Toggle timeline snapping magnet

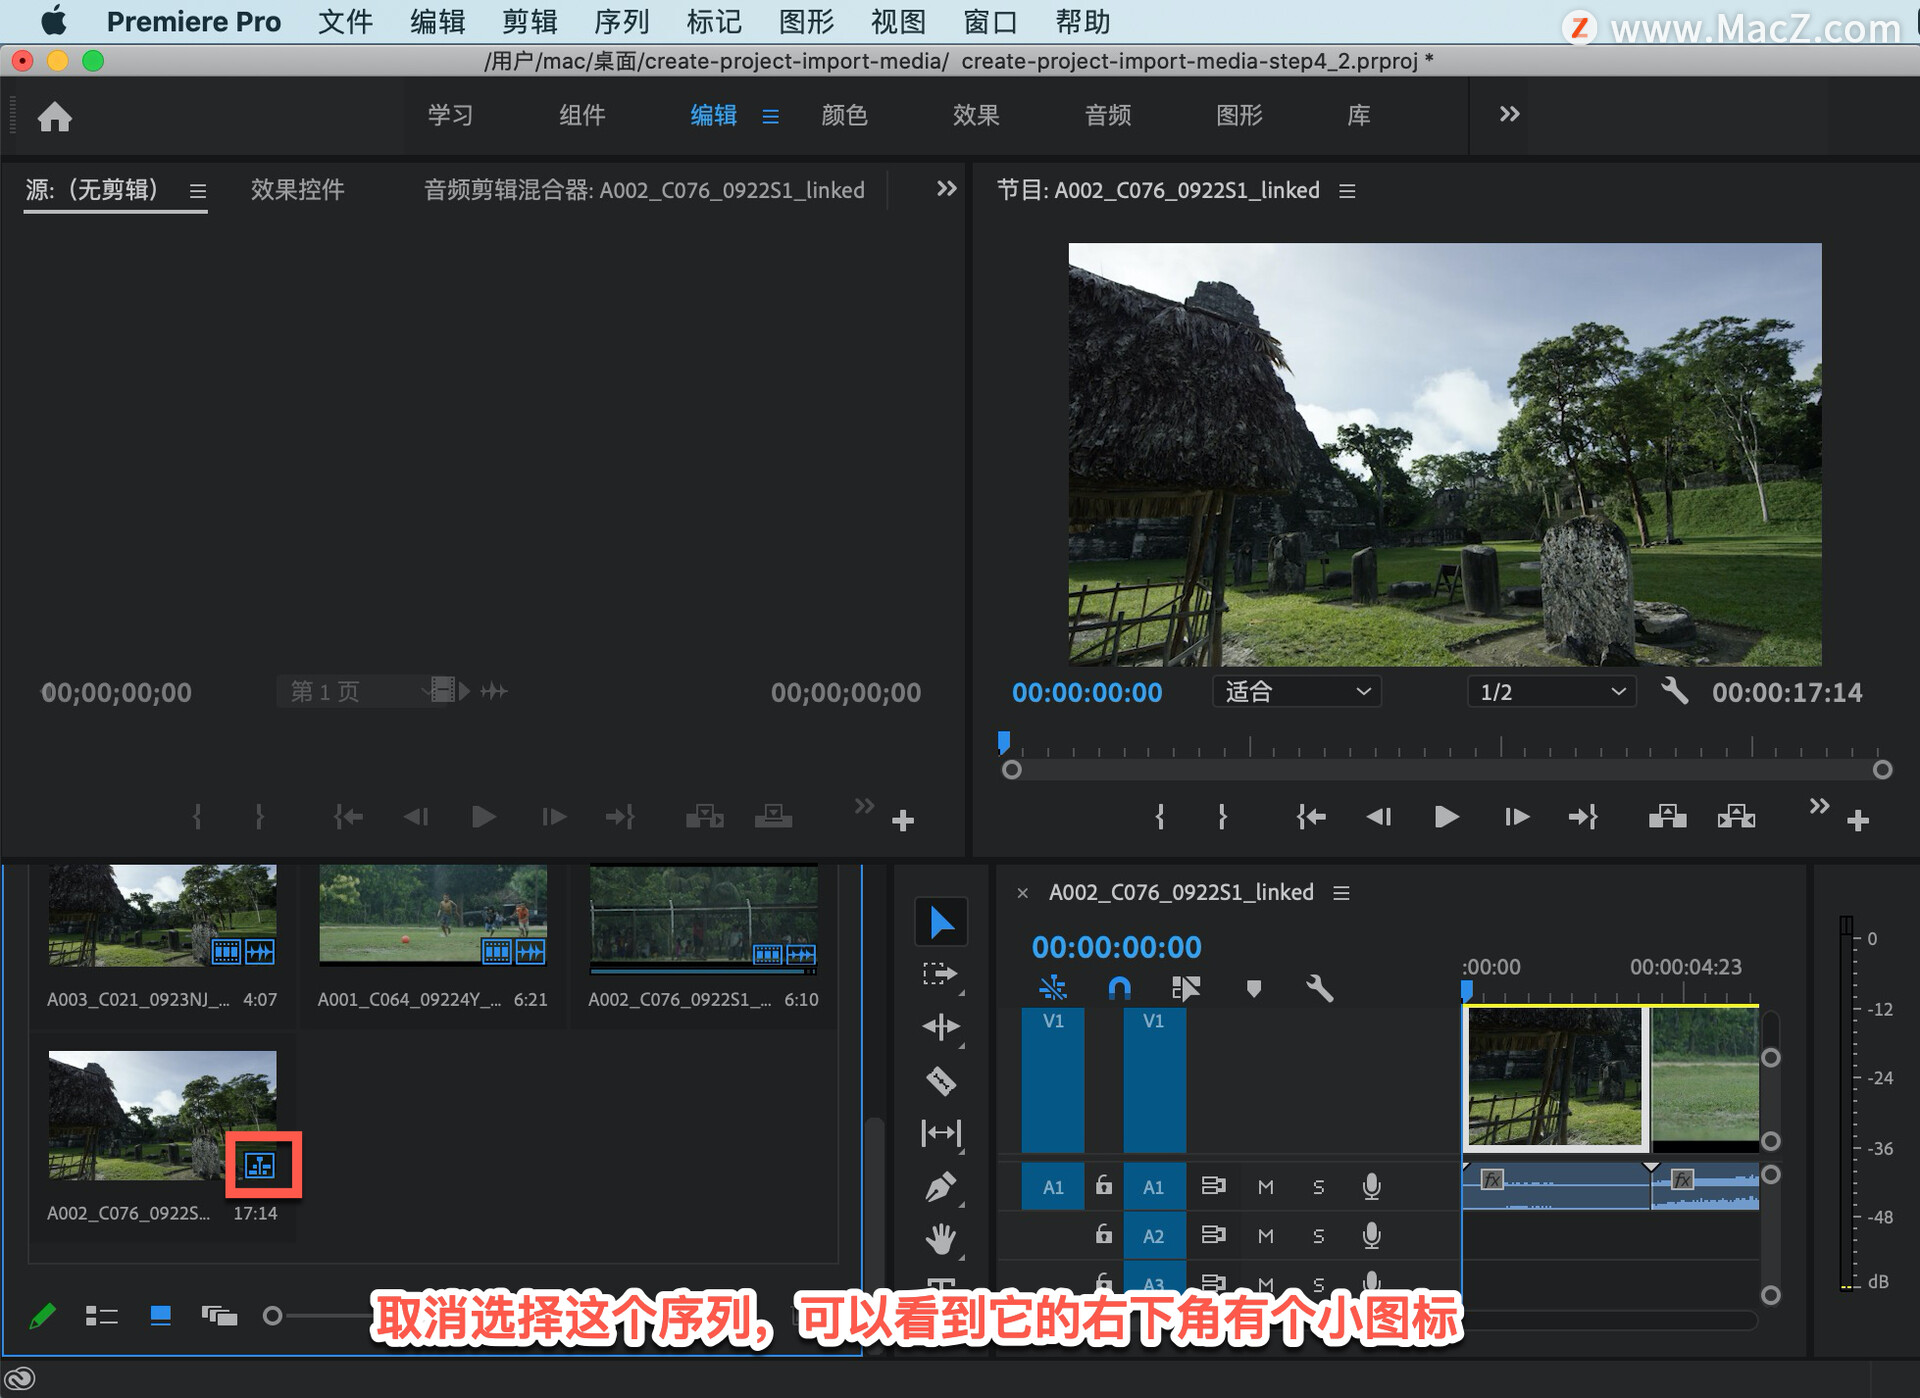tap(1119, 989)
